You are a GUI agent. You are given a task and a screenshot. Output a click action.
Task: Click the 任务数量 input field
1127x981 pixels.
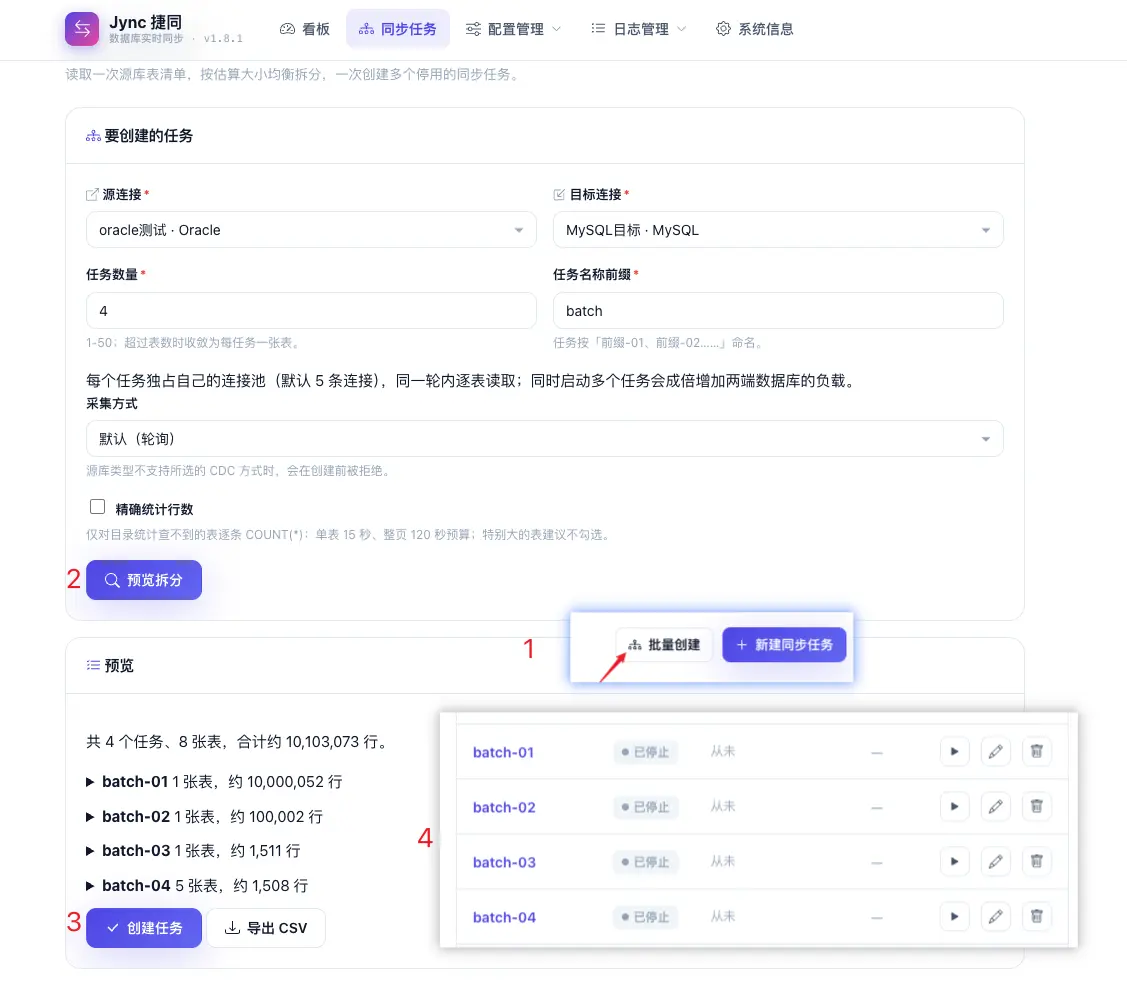(x=311, y=310)
